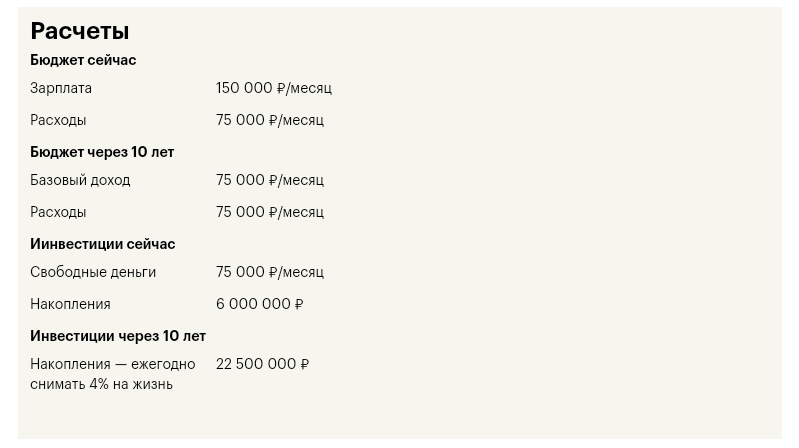The image size is (799, 448).
Task: Click the Инвестиции через 10 лет title
Action: coord(118,336)
